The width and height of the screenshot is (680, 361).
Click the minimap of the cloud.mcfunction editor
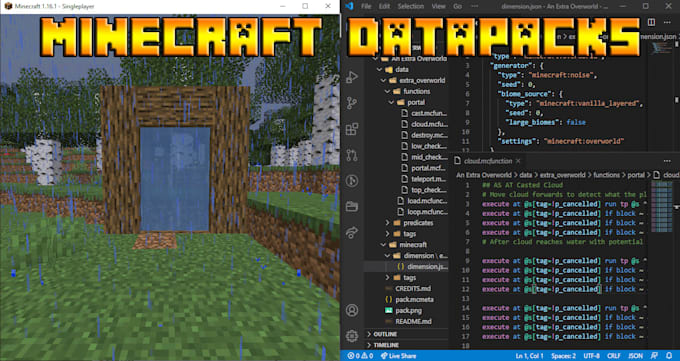[x=661, y=207]
